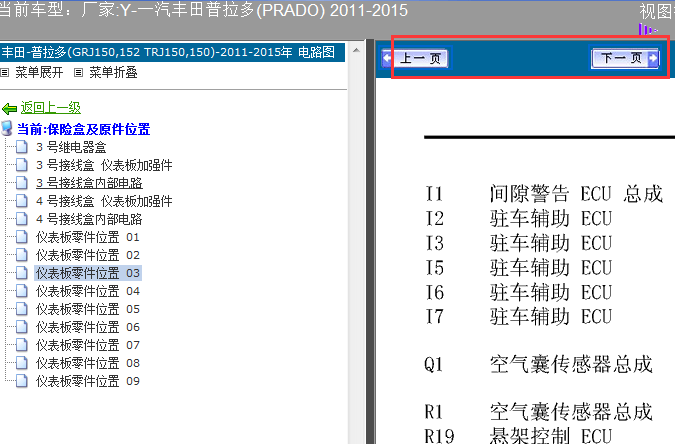This screenshot has height=444, width=675.
Task: Click page icon beside 3 号接线盒内部电路
Action: click(22, 183)
